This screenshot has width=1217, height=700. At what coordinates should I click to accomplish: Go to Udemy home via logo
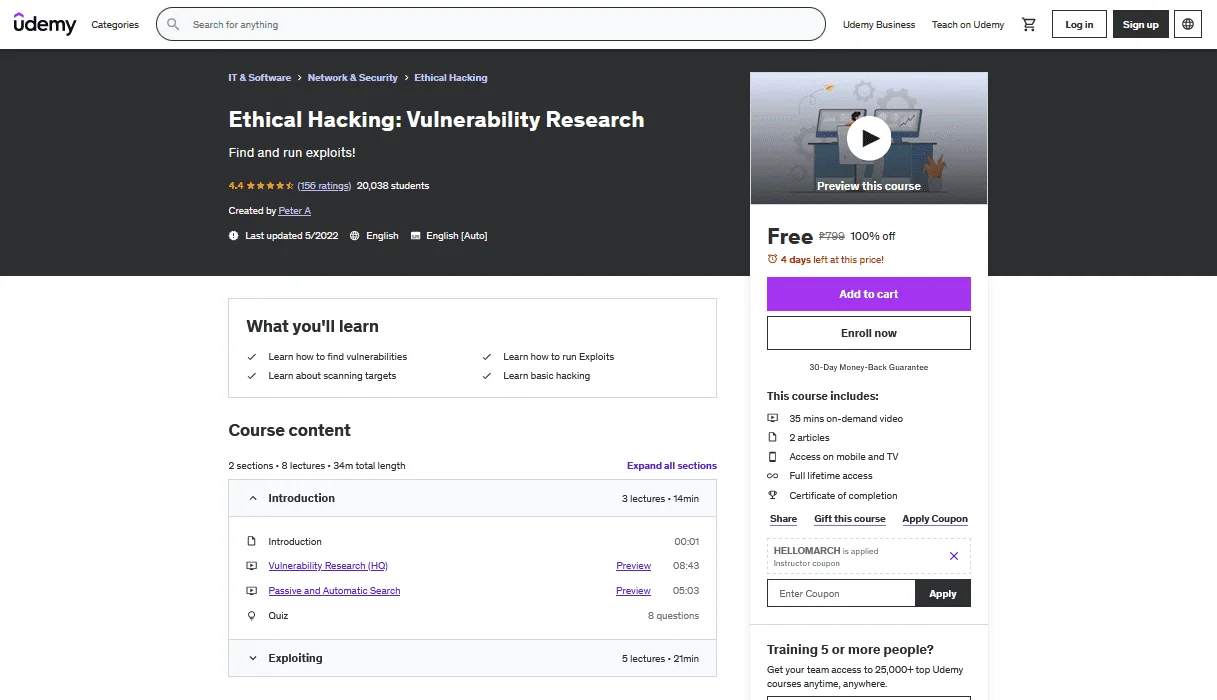45,24
